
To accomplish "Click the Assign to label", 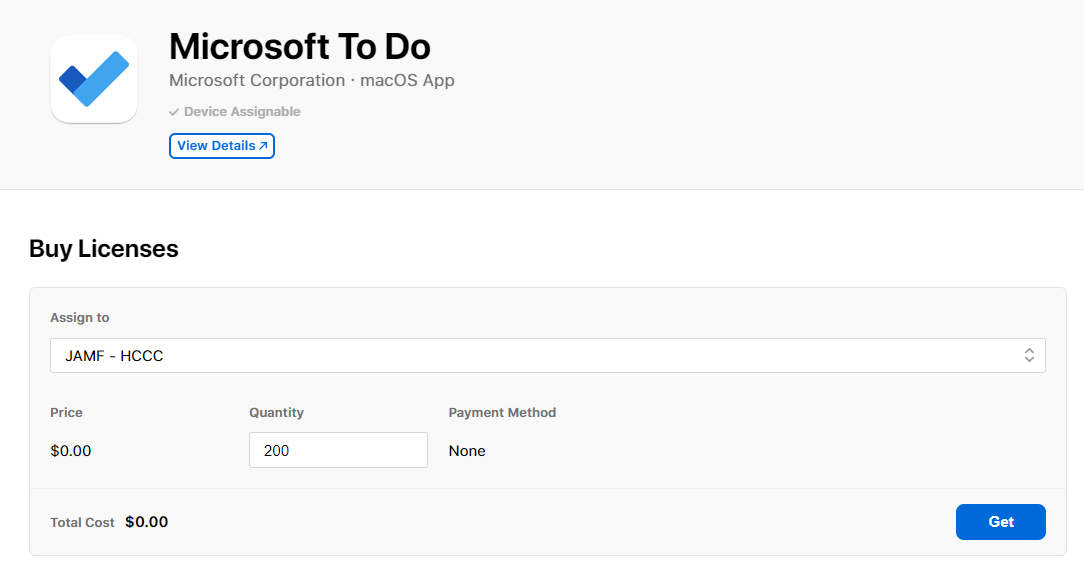I will pyautogui.click(x=80, y=317).
